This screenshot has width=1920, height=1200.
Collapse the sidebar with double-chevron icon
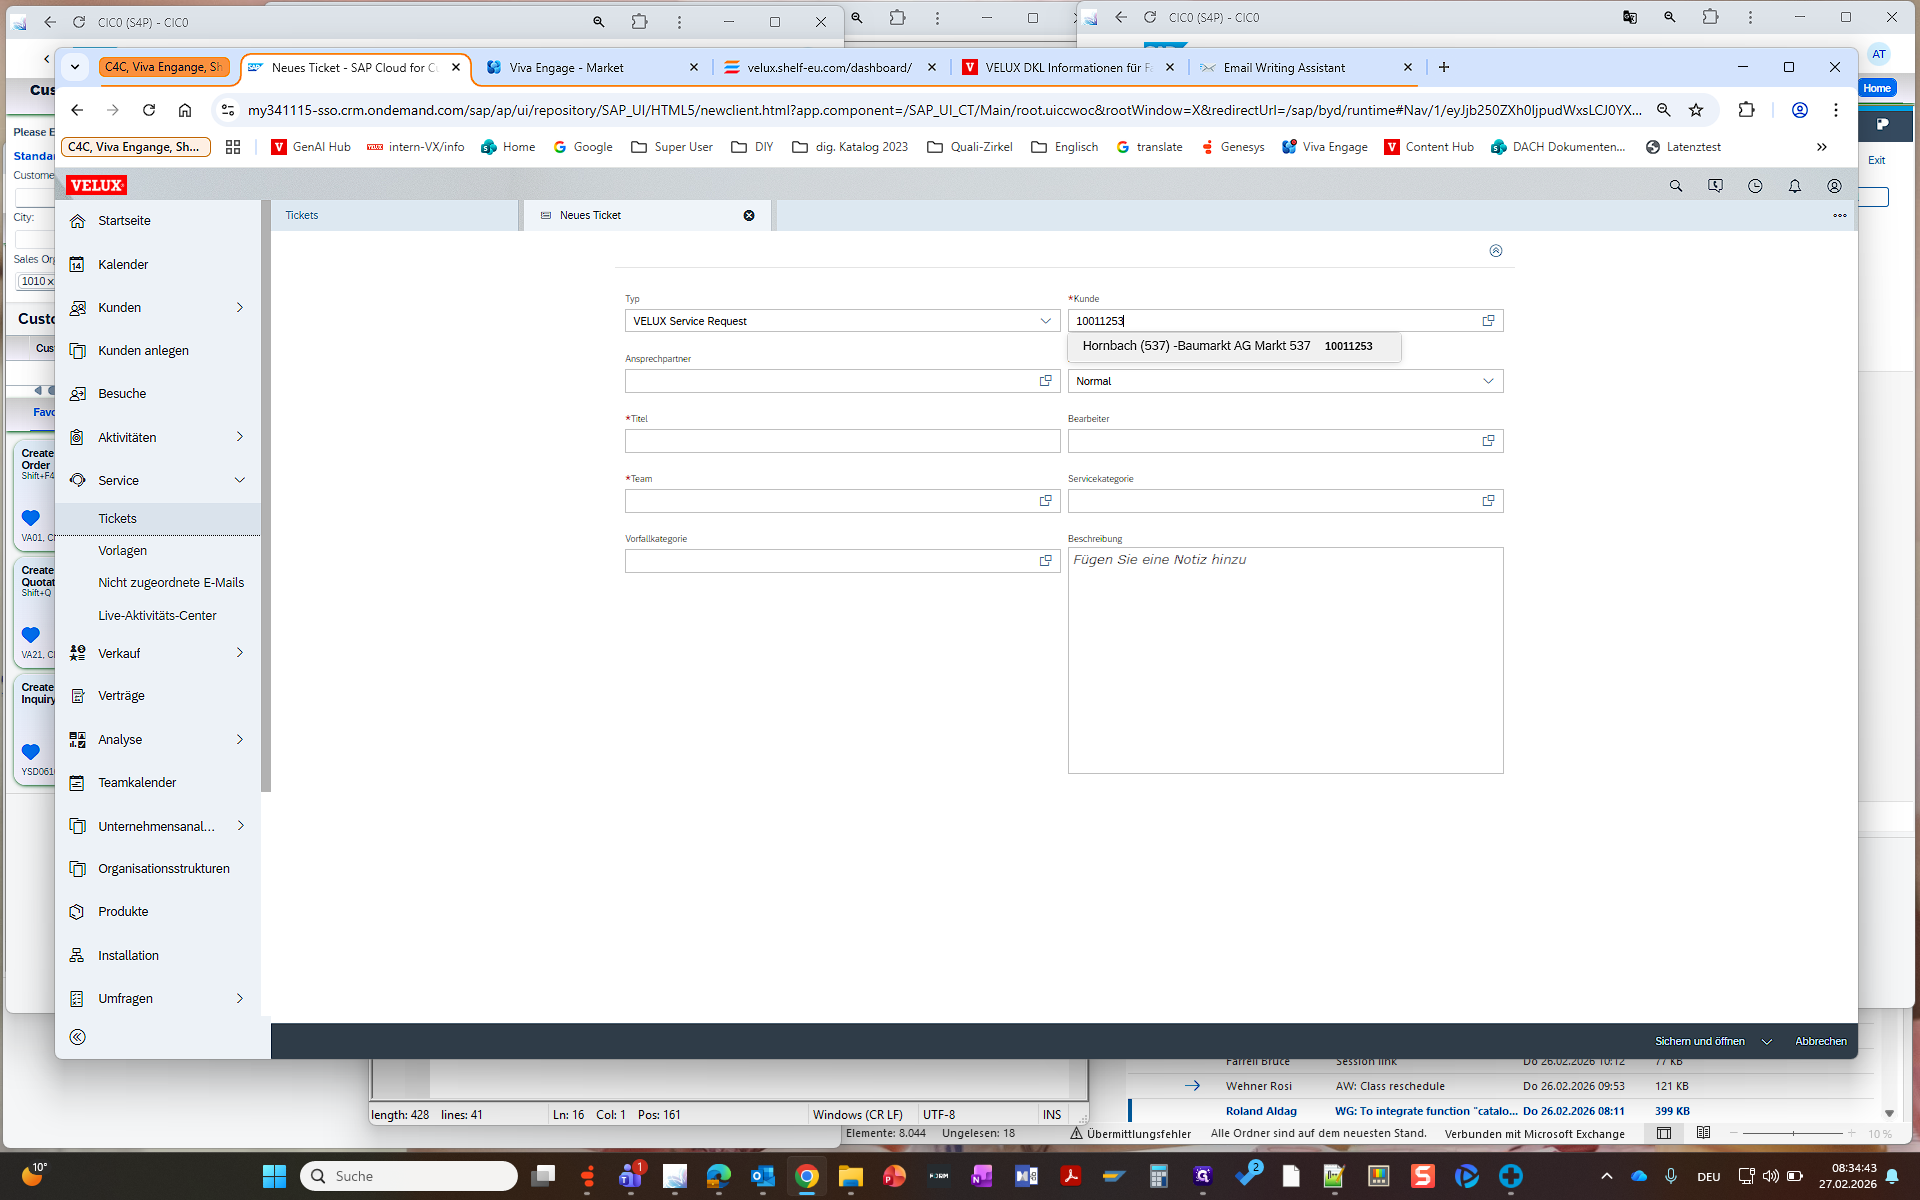(78, 1037)
